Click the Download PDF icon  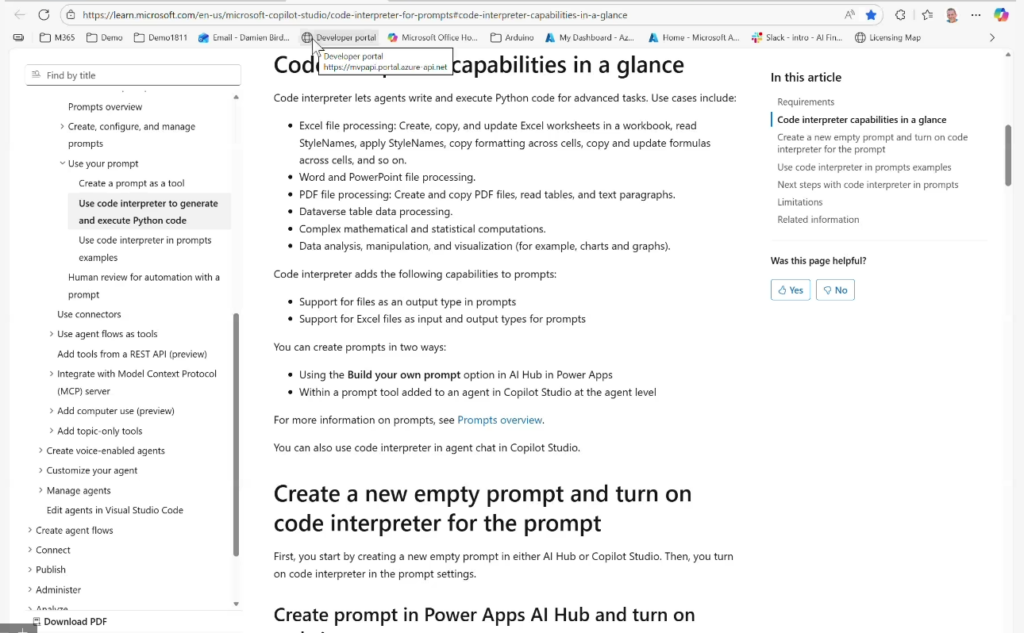click(x=36, y=622)
